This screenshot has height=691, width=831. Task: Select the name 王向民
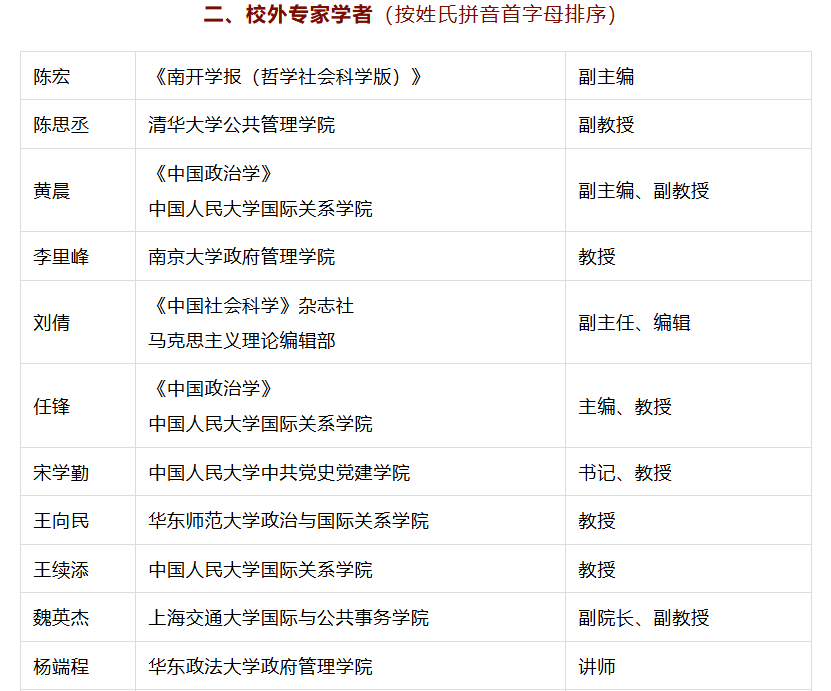tap(61, 521)
